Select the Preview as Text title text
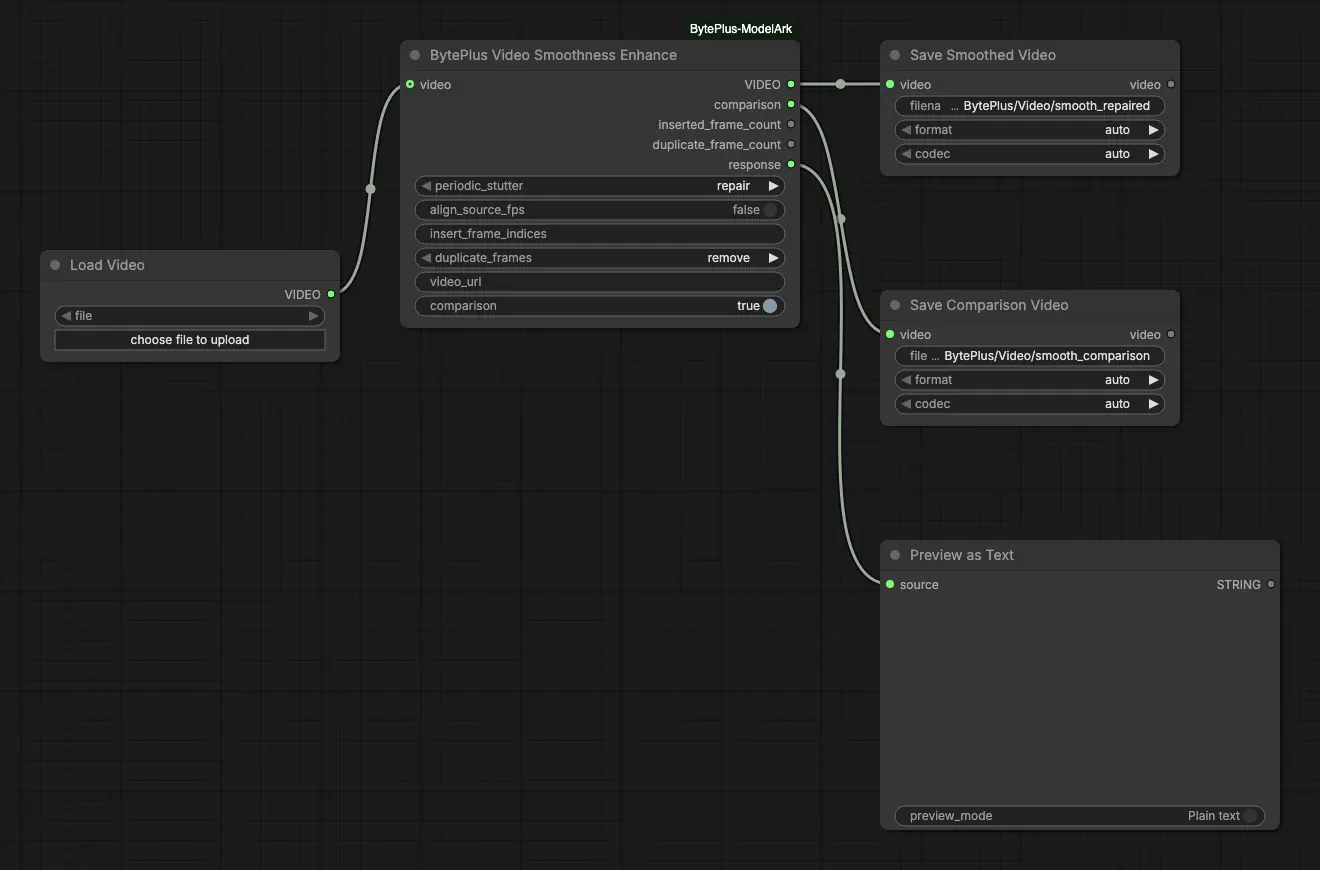The width and height of the screenshot is (1320, 870). (962, 555)
